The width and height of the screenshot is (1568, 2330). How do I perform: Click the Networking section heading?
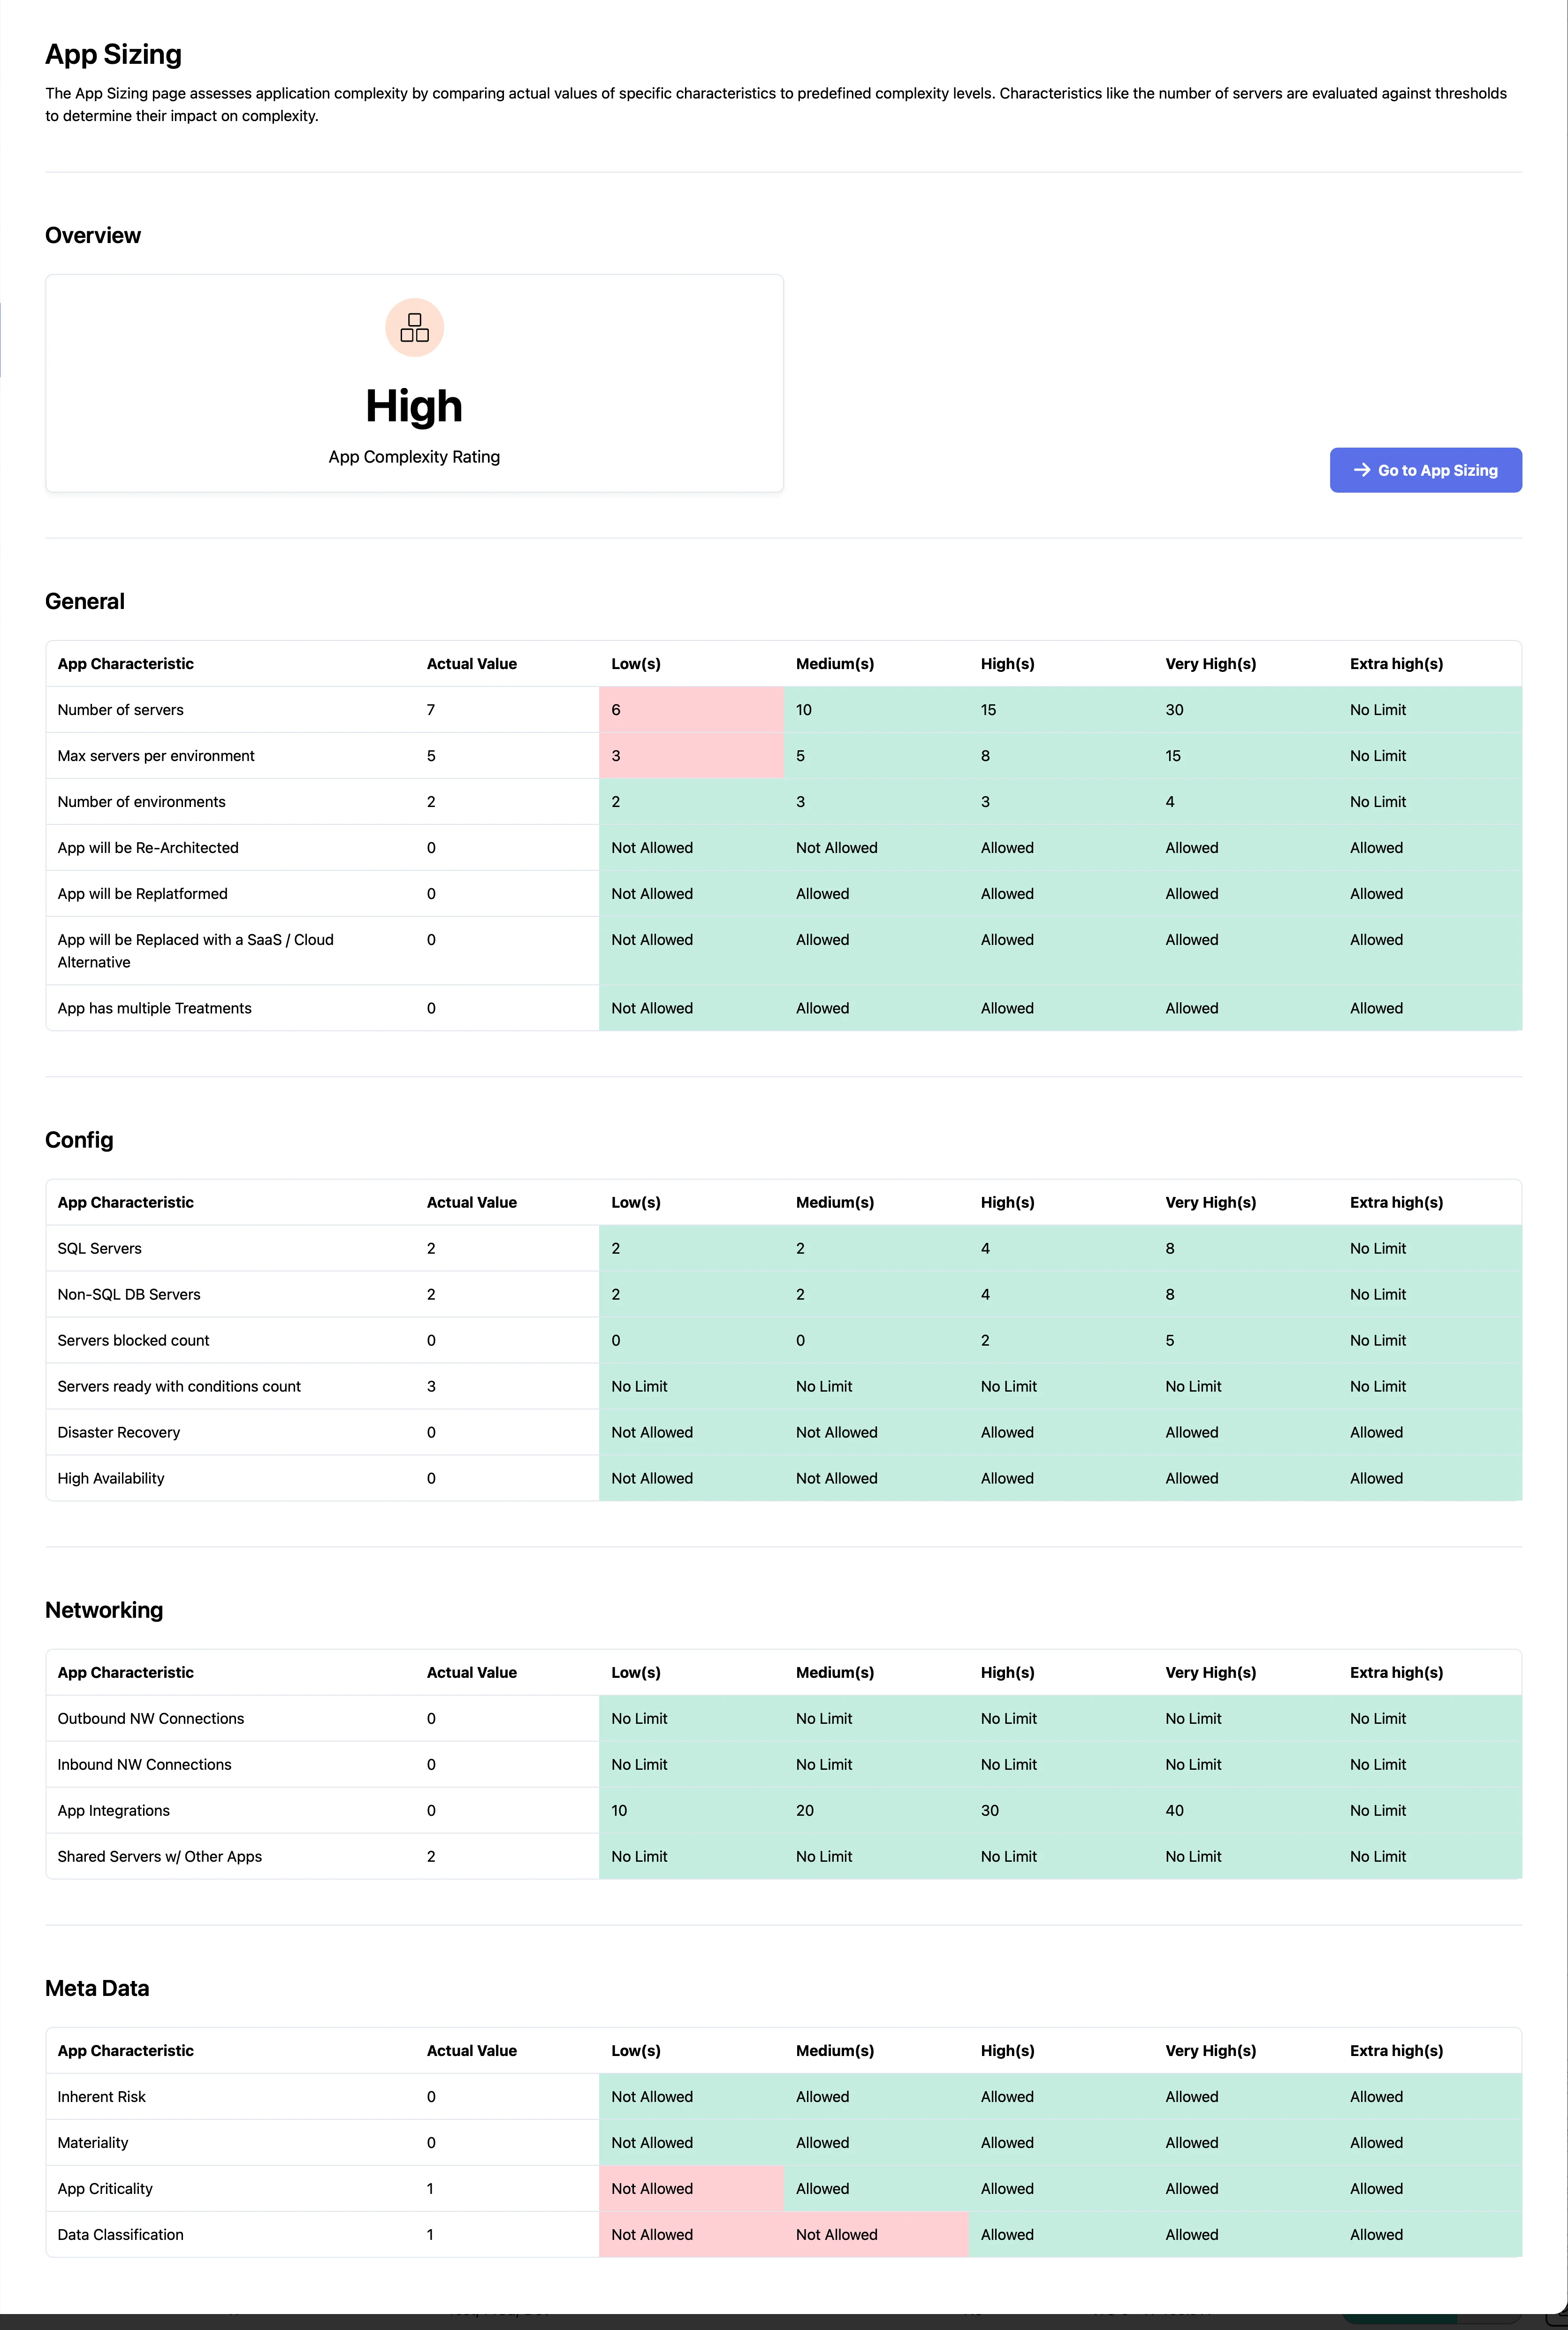(104, 1610)
